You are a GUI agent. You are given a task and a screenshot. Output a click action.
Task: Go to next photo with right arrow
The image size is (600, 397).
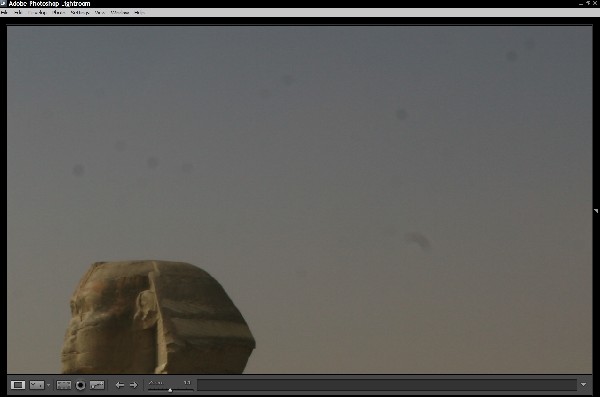pyautogui.click(x=134, y=385)
